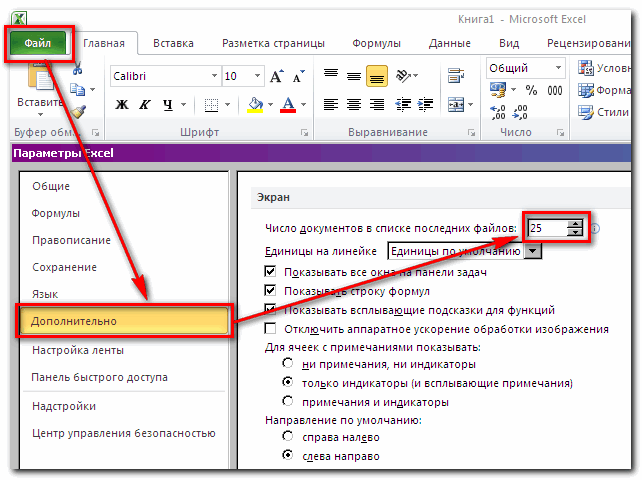The image size is (642, 480).
Task: Switch to the Главная tab
Action: click(x=104, y=43)
